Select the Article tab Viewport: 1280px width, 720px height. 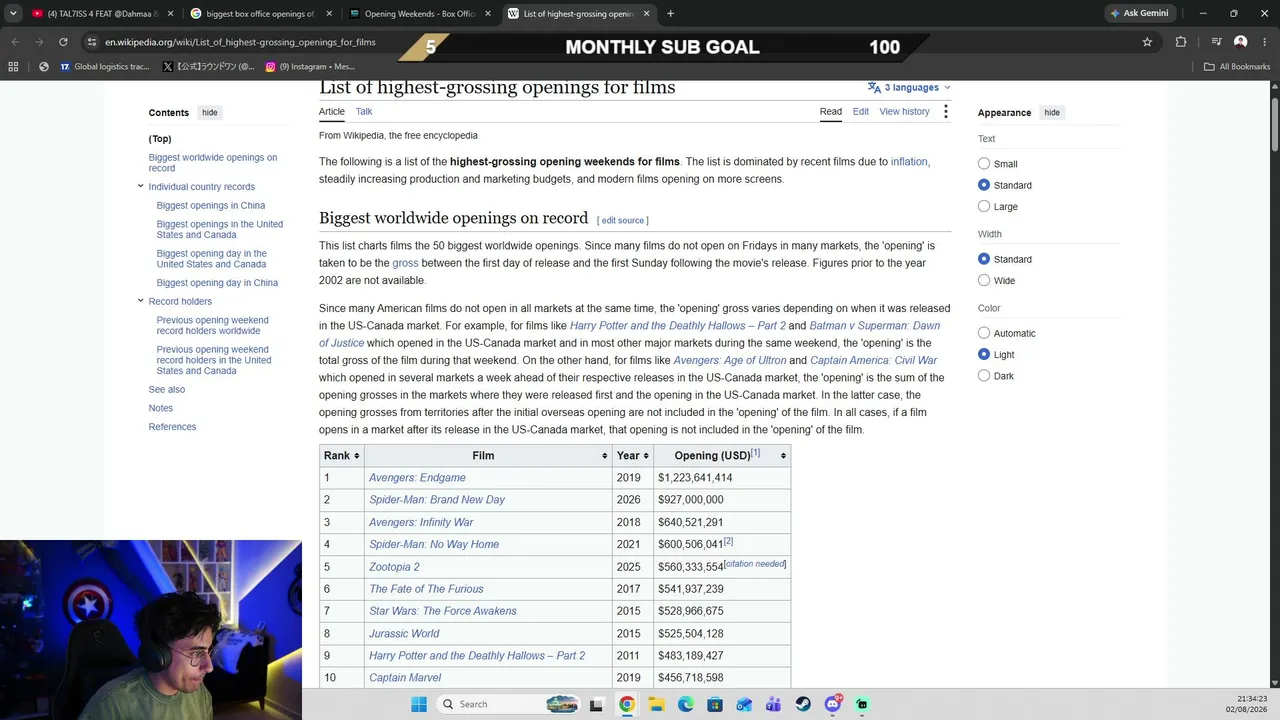(x=332, y=112)
